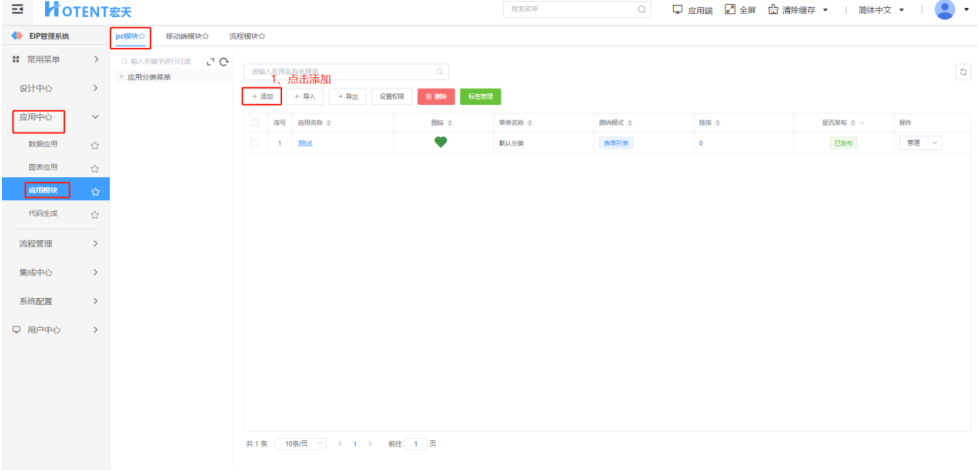Switch to pc模块 tab
The image size is (977, 470).
[x=130, y=36]
